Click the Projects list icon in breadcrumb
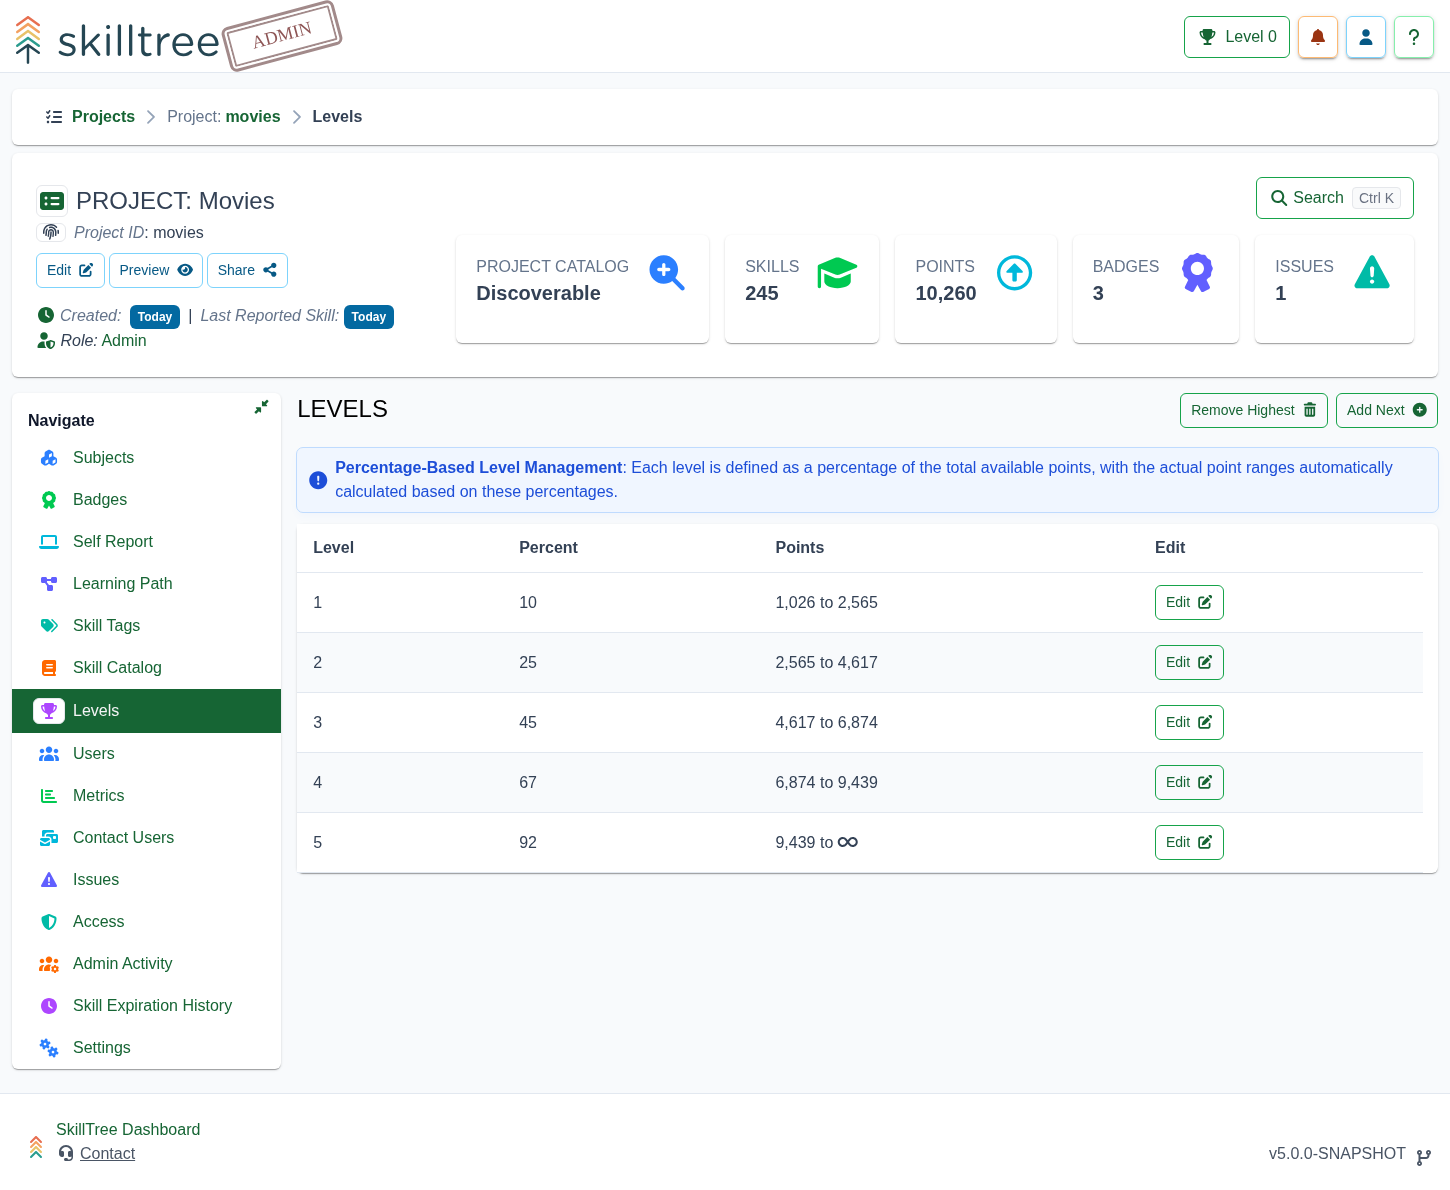 [54, 117]
